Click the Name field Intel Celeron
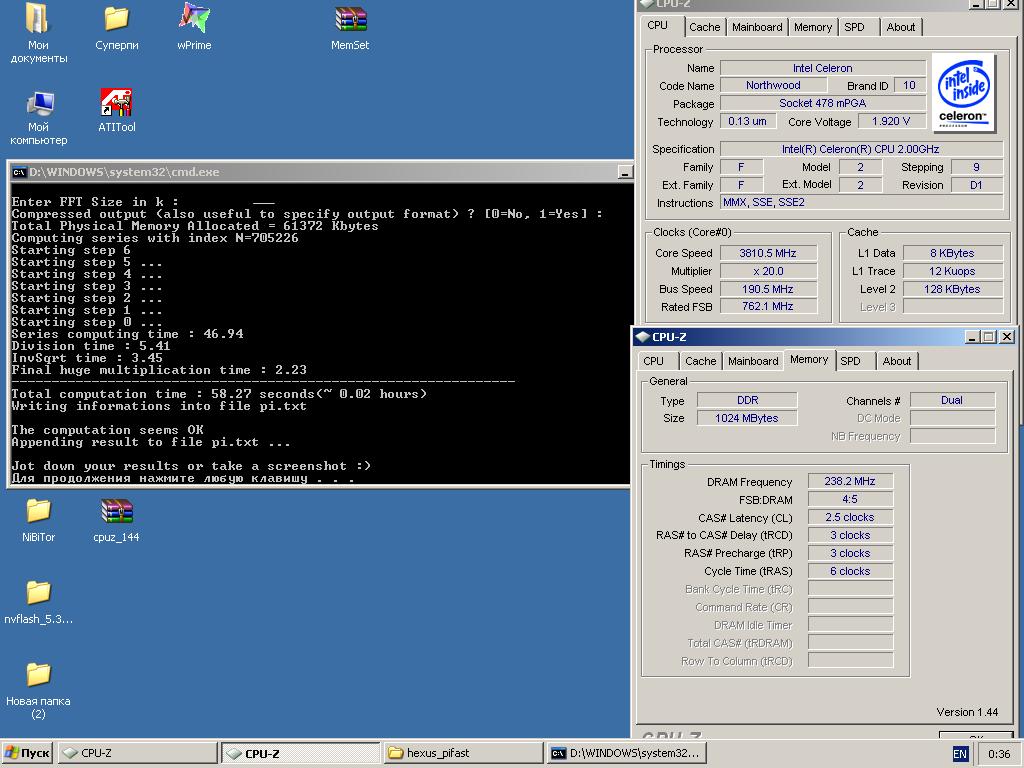The height and width of the screenshot is (768, 1024). click(x=823, y=68)
